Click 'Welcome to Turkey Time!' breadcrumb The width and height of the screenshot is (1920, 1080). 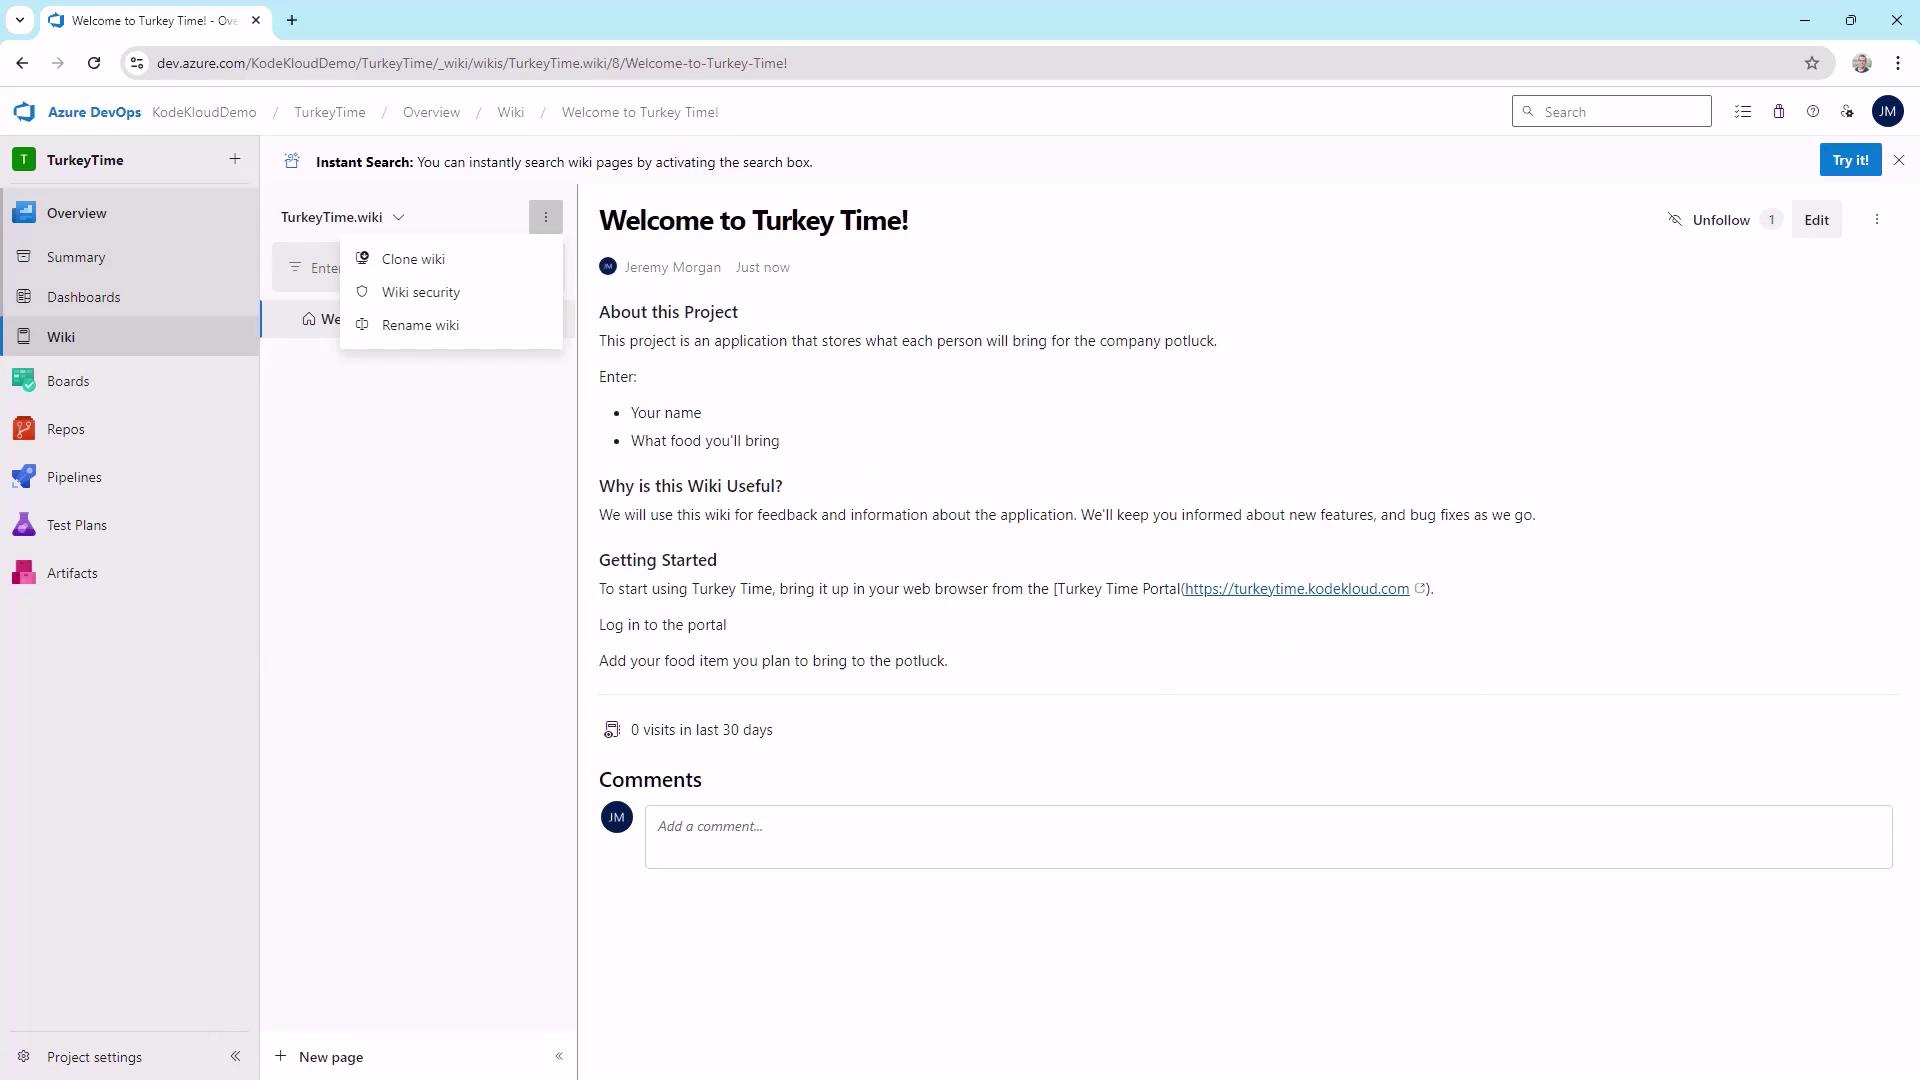click(x=640, y=112)
